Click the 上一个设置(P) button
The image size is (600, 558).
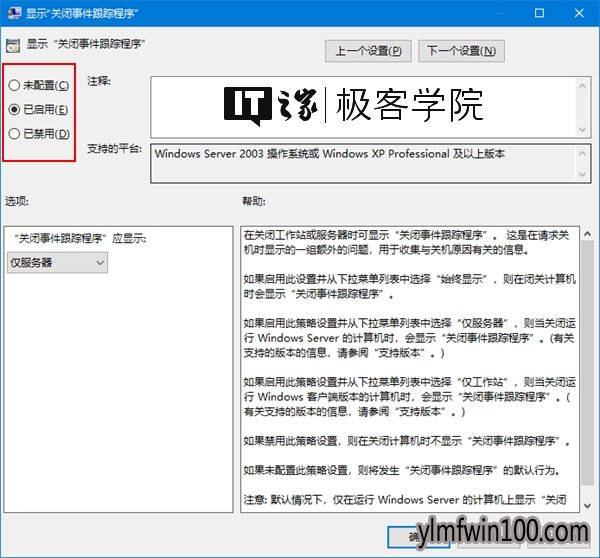(x=368, y=51)
